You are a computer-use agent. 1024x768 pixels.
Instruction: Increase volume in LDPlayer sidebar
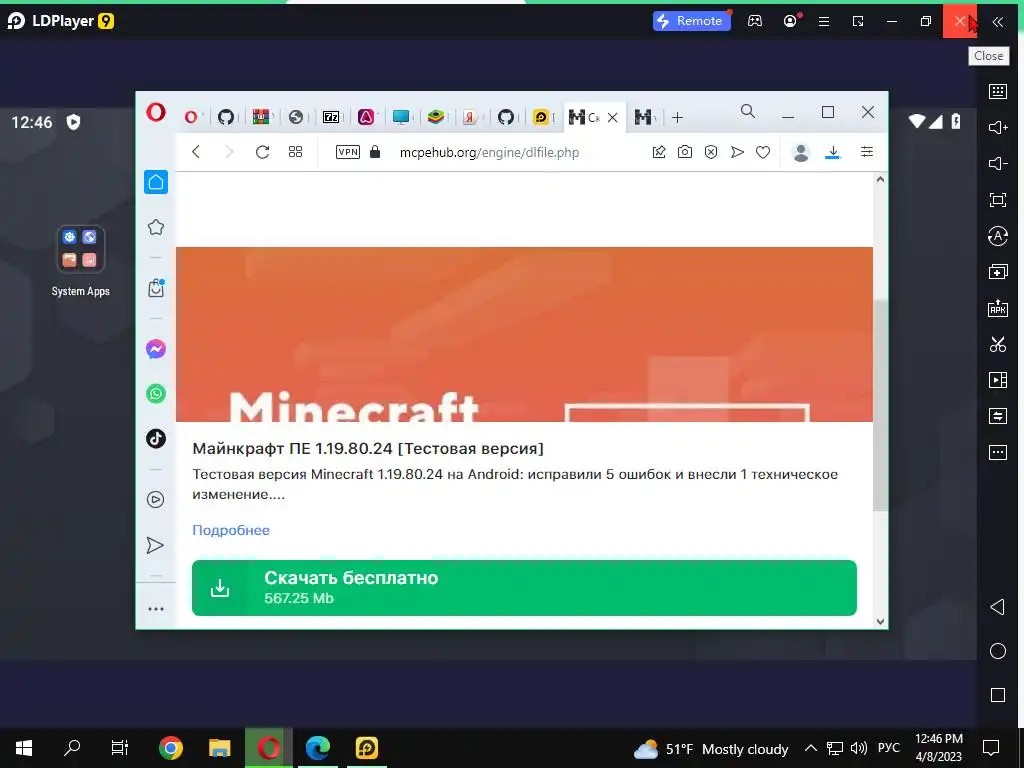[x=997, y=127]
